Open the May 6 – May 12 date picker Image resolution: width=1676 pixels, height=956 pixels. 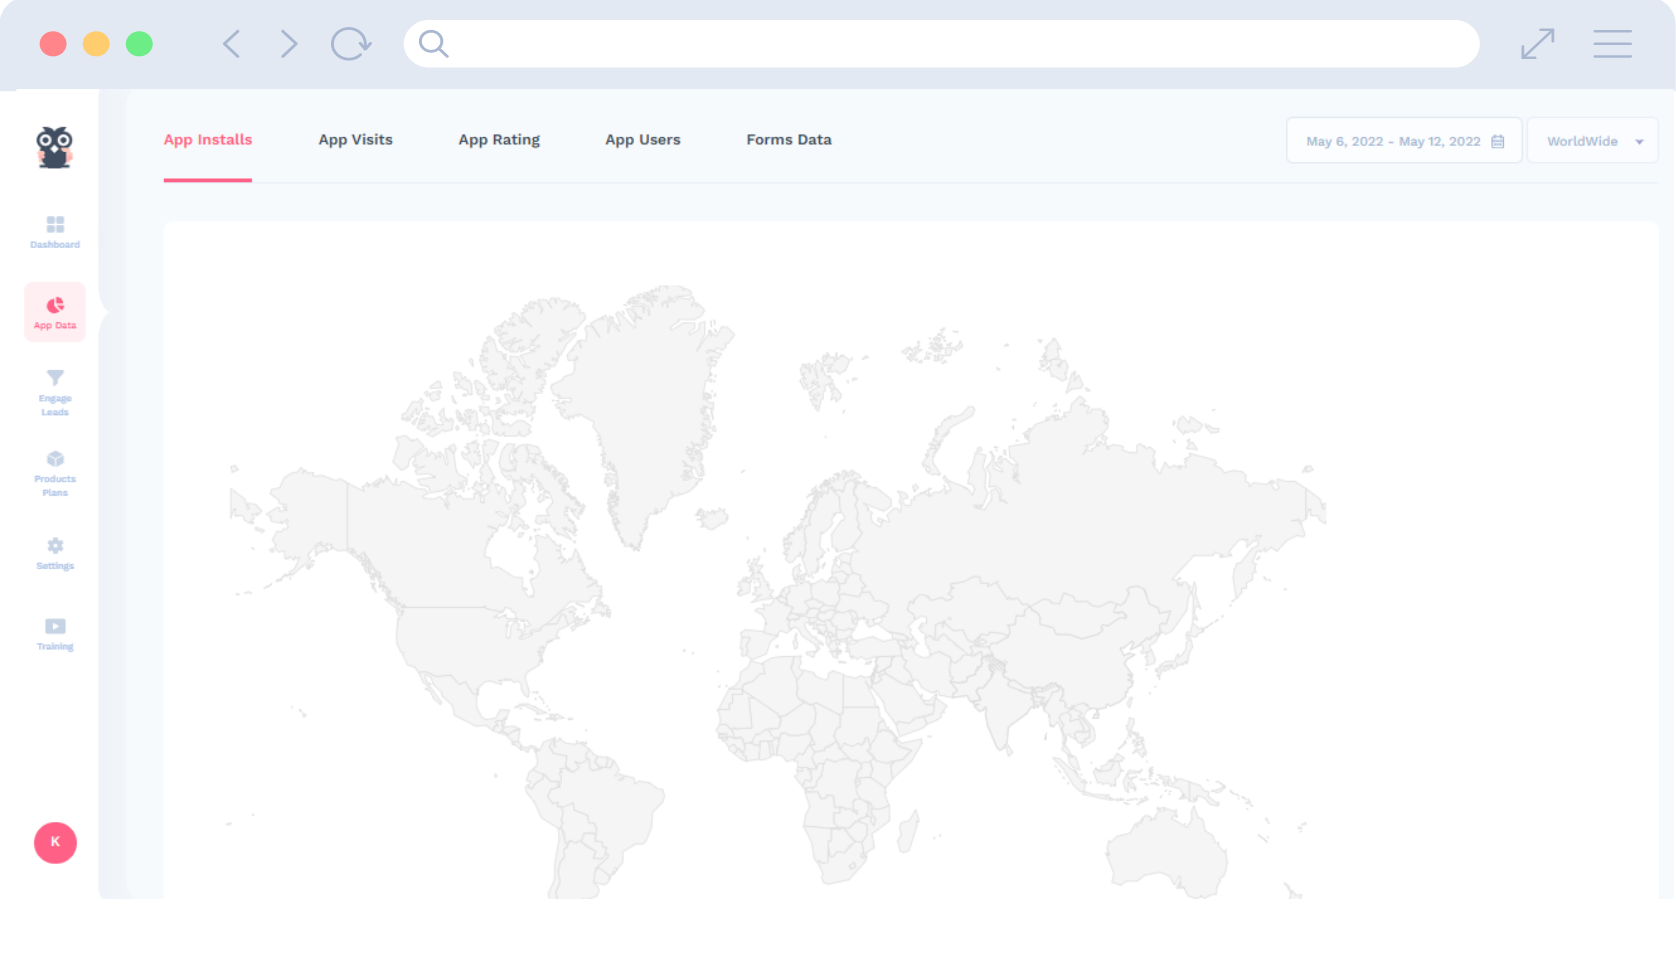(1392, 141)
